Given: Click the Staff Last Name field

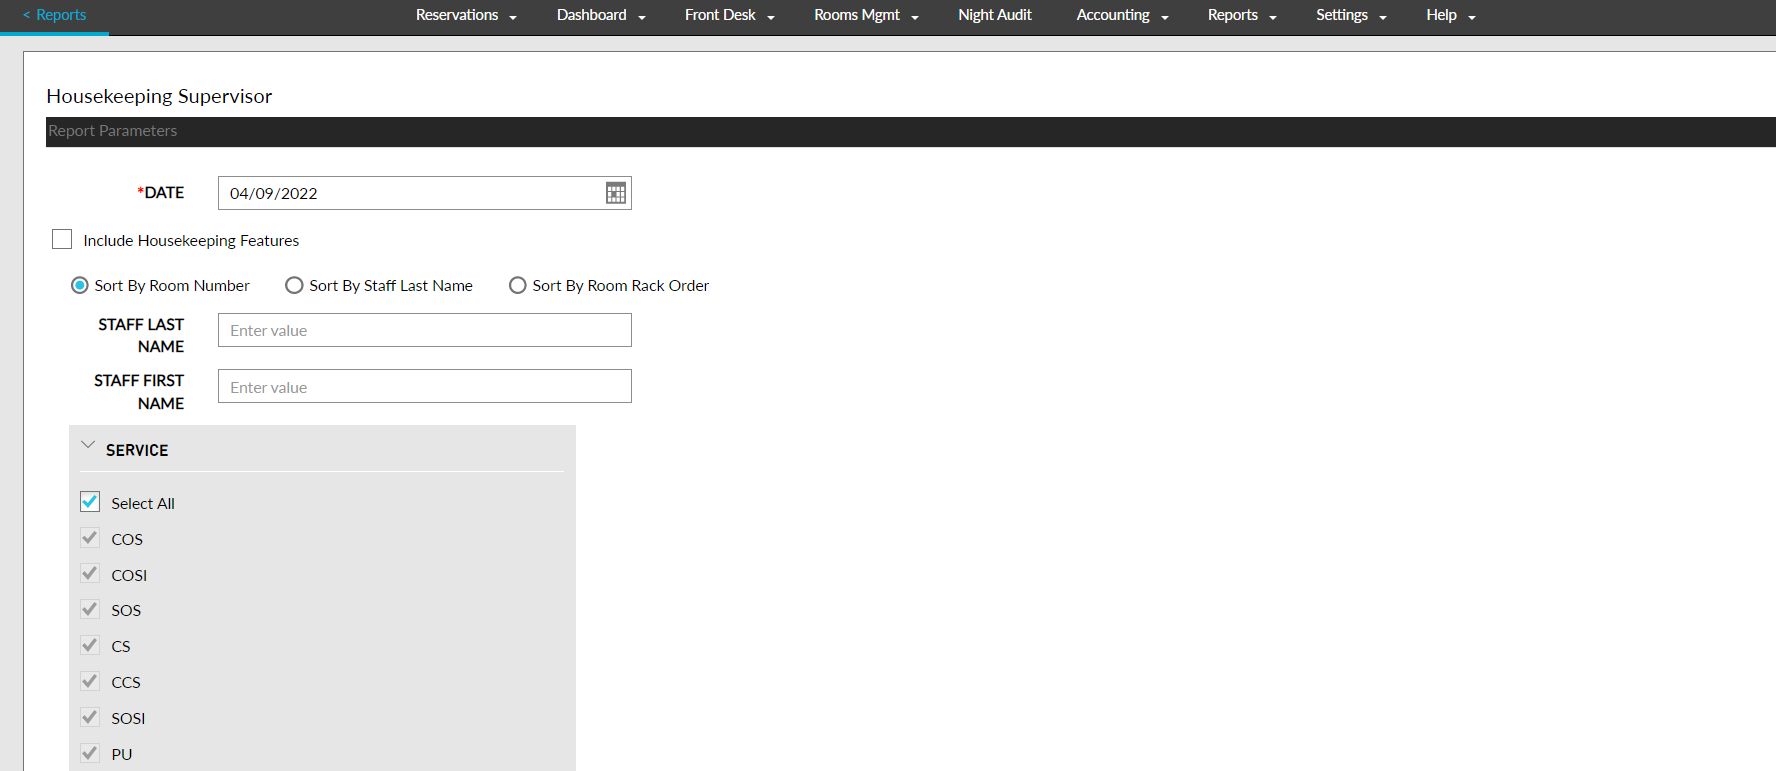Looking at the screenshot, I should click(424, 330).
